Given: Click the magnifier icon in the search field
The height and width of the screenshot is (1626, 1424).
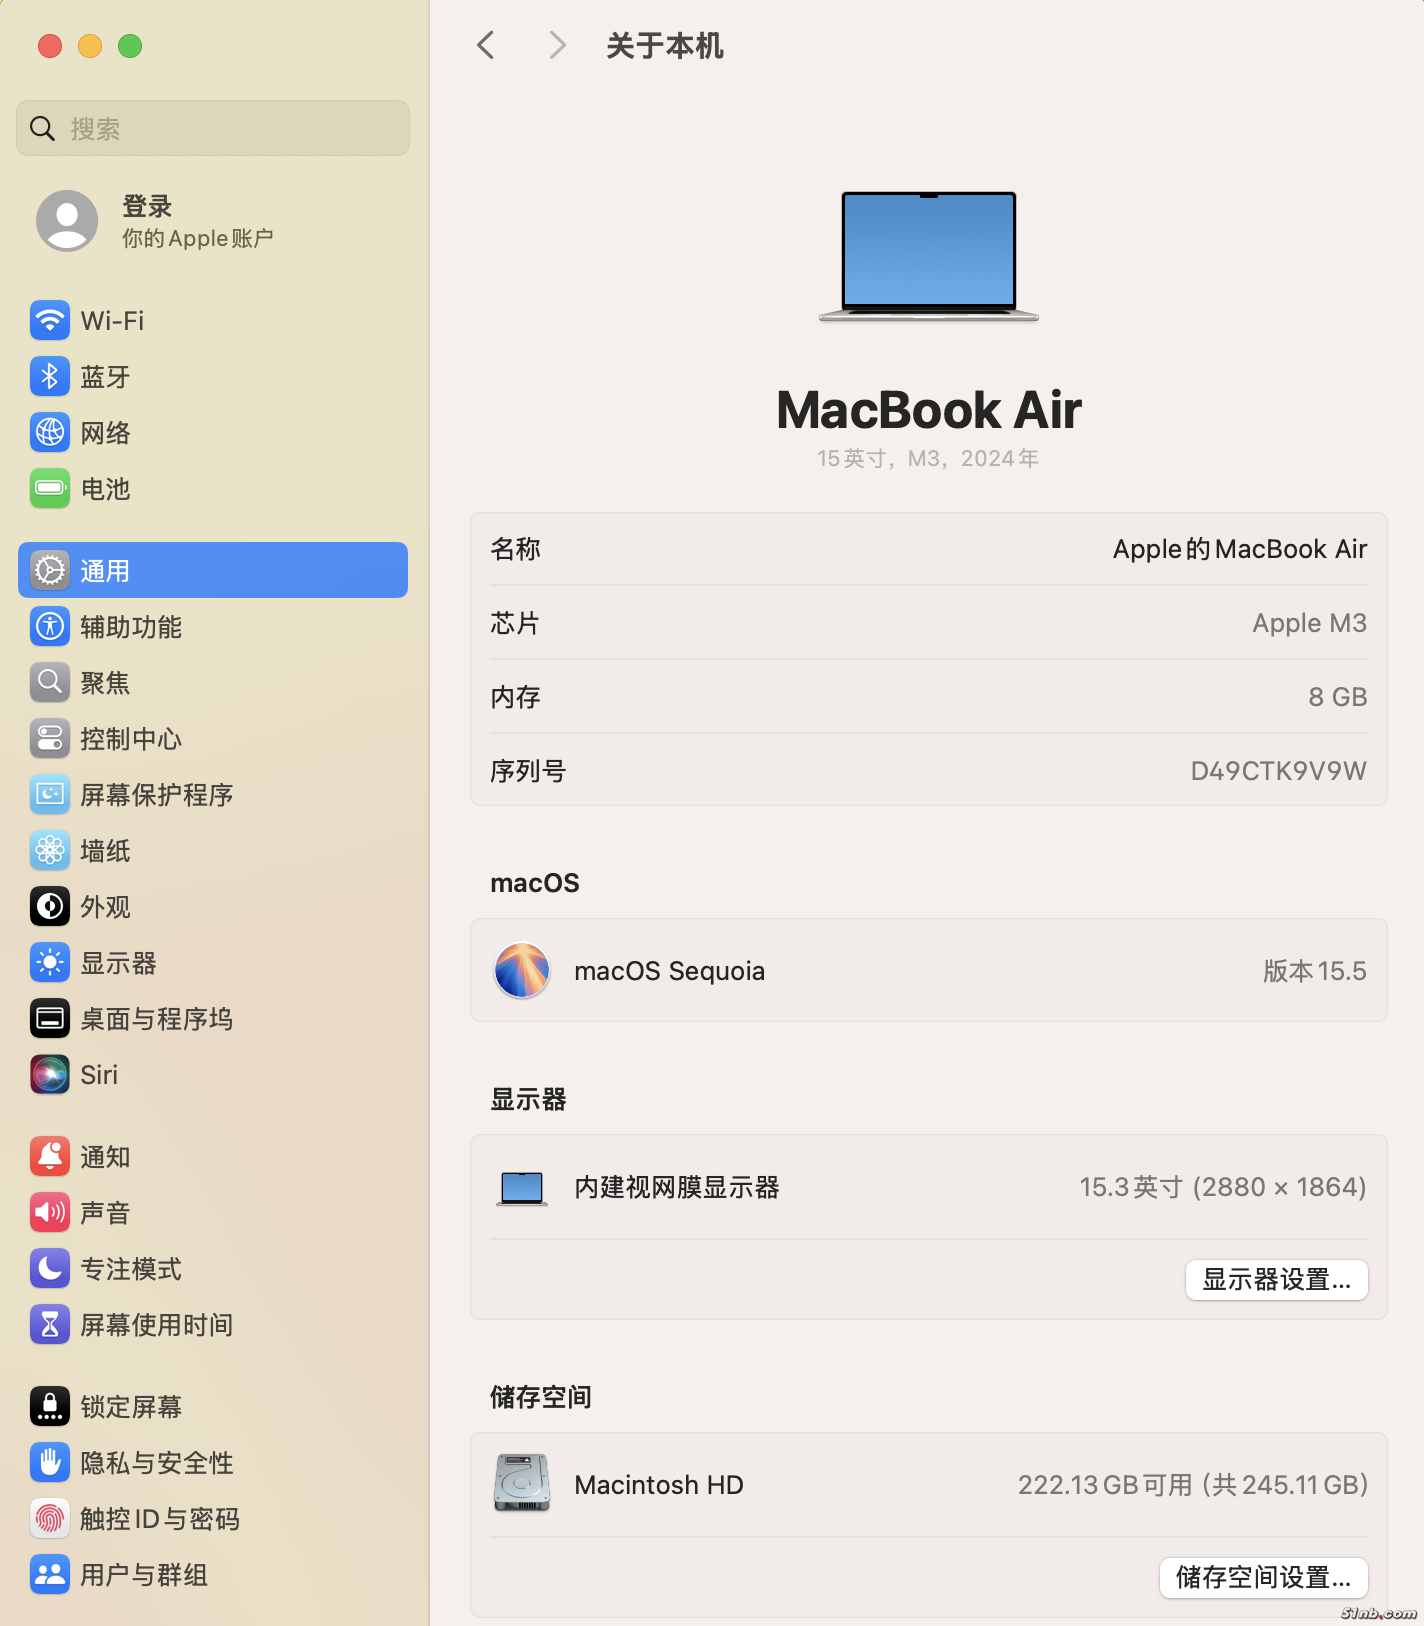Looking at the screenshot, I should click(42, 128).
